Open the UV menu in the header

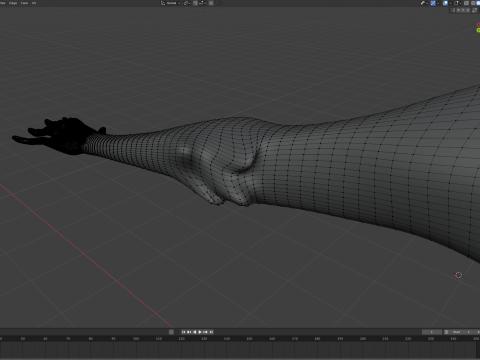click(x=34, y=3)
